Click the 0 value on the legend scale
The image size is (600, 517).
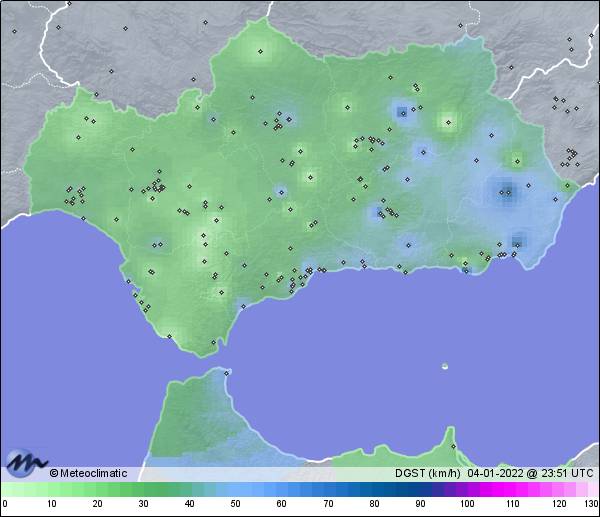point(5,504)
